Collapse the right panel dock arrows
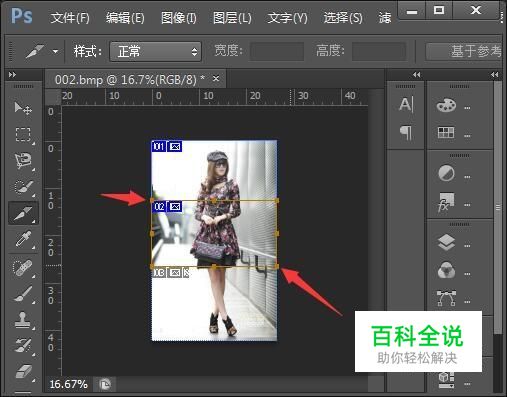507x397 pixels. coord(495,74)
